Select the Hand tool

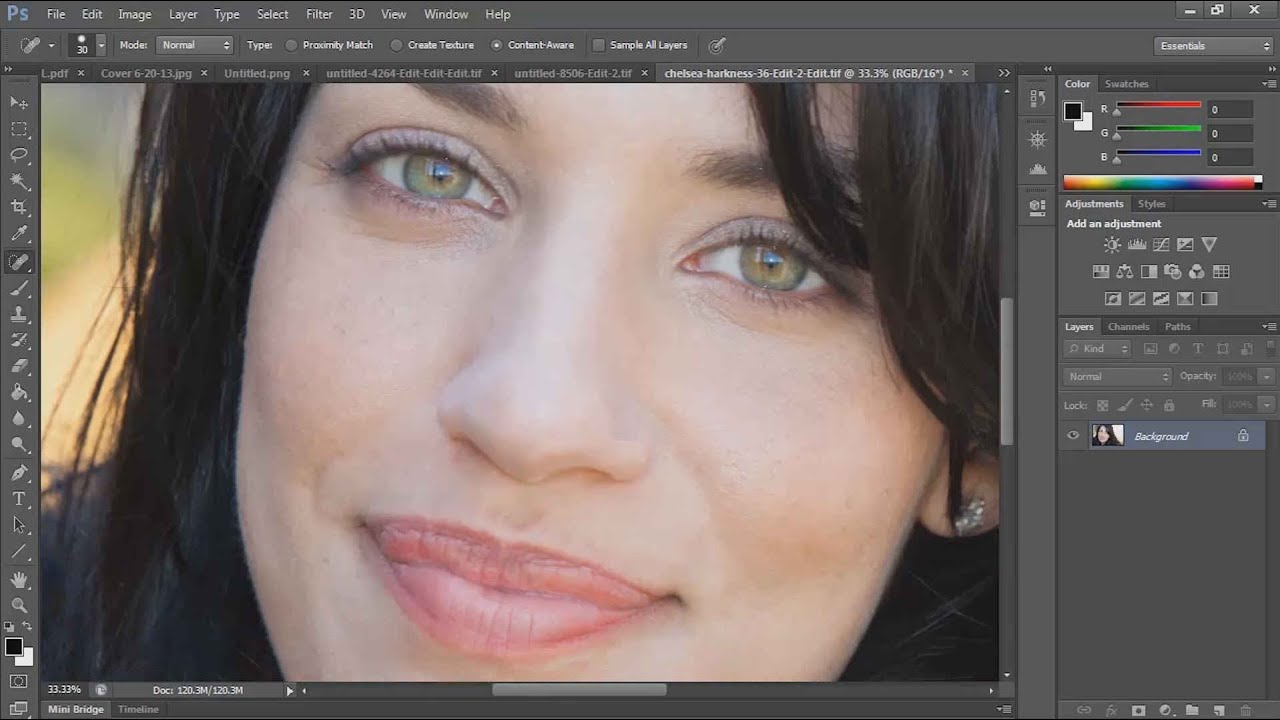(x=19, y=579)
